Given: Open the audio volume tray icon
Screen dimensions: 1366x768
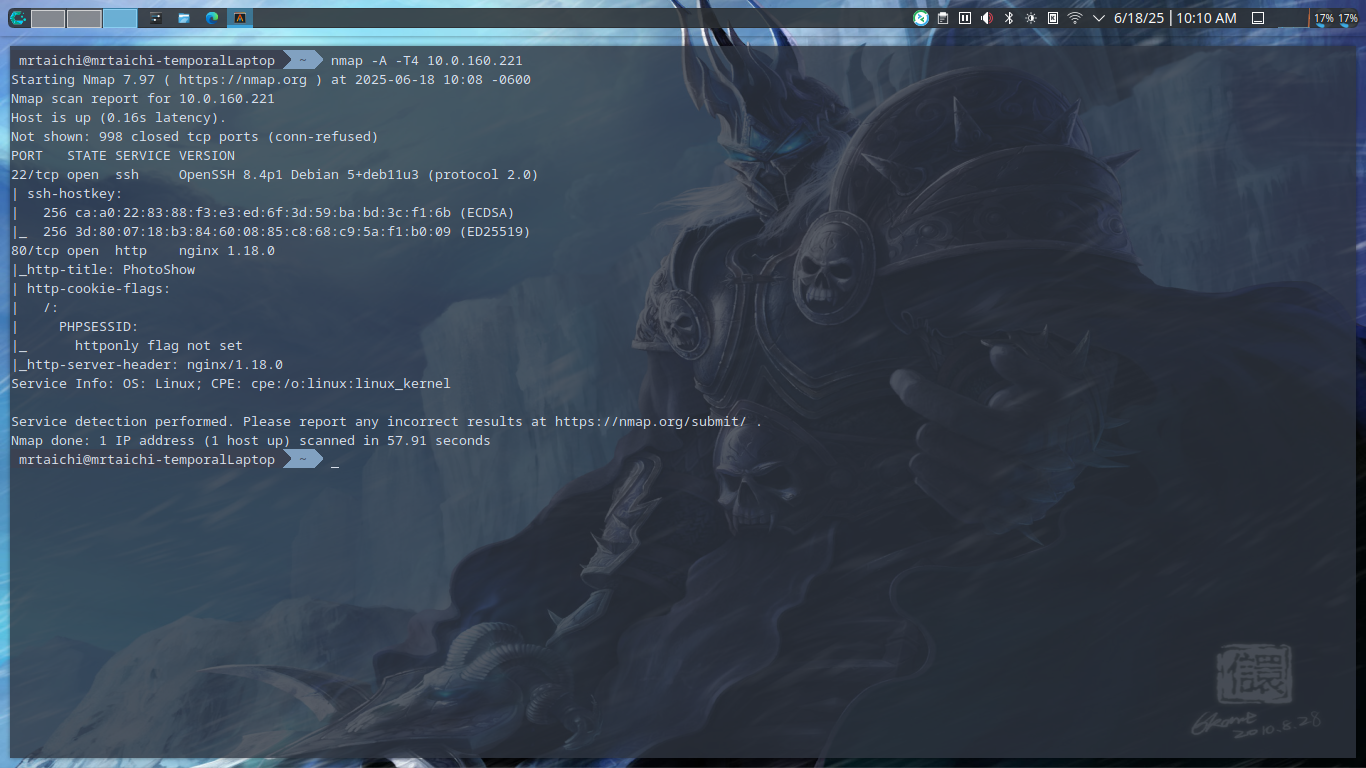Looking at the screenshot, I should (987, 18).
